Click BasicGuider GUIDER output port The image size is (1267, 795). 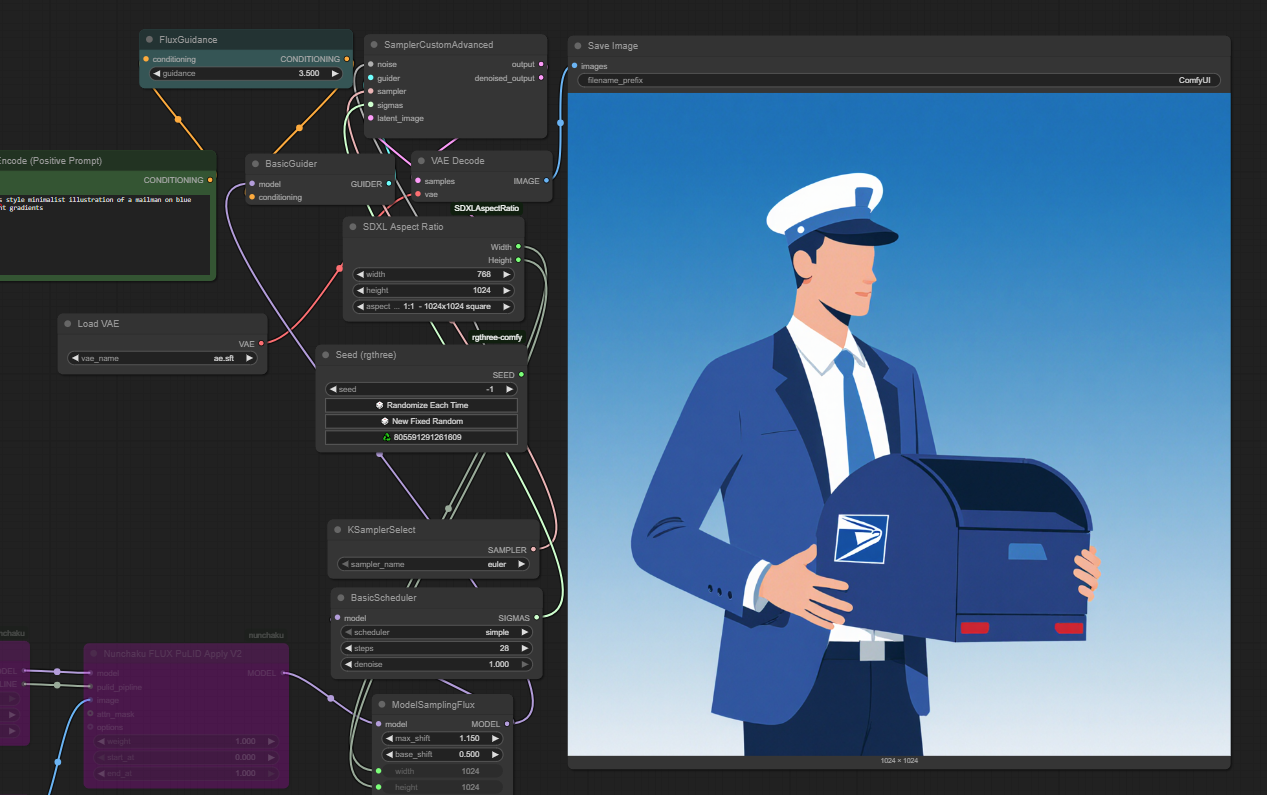tap(389, 184)
